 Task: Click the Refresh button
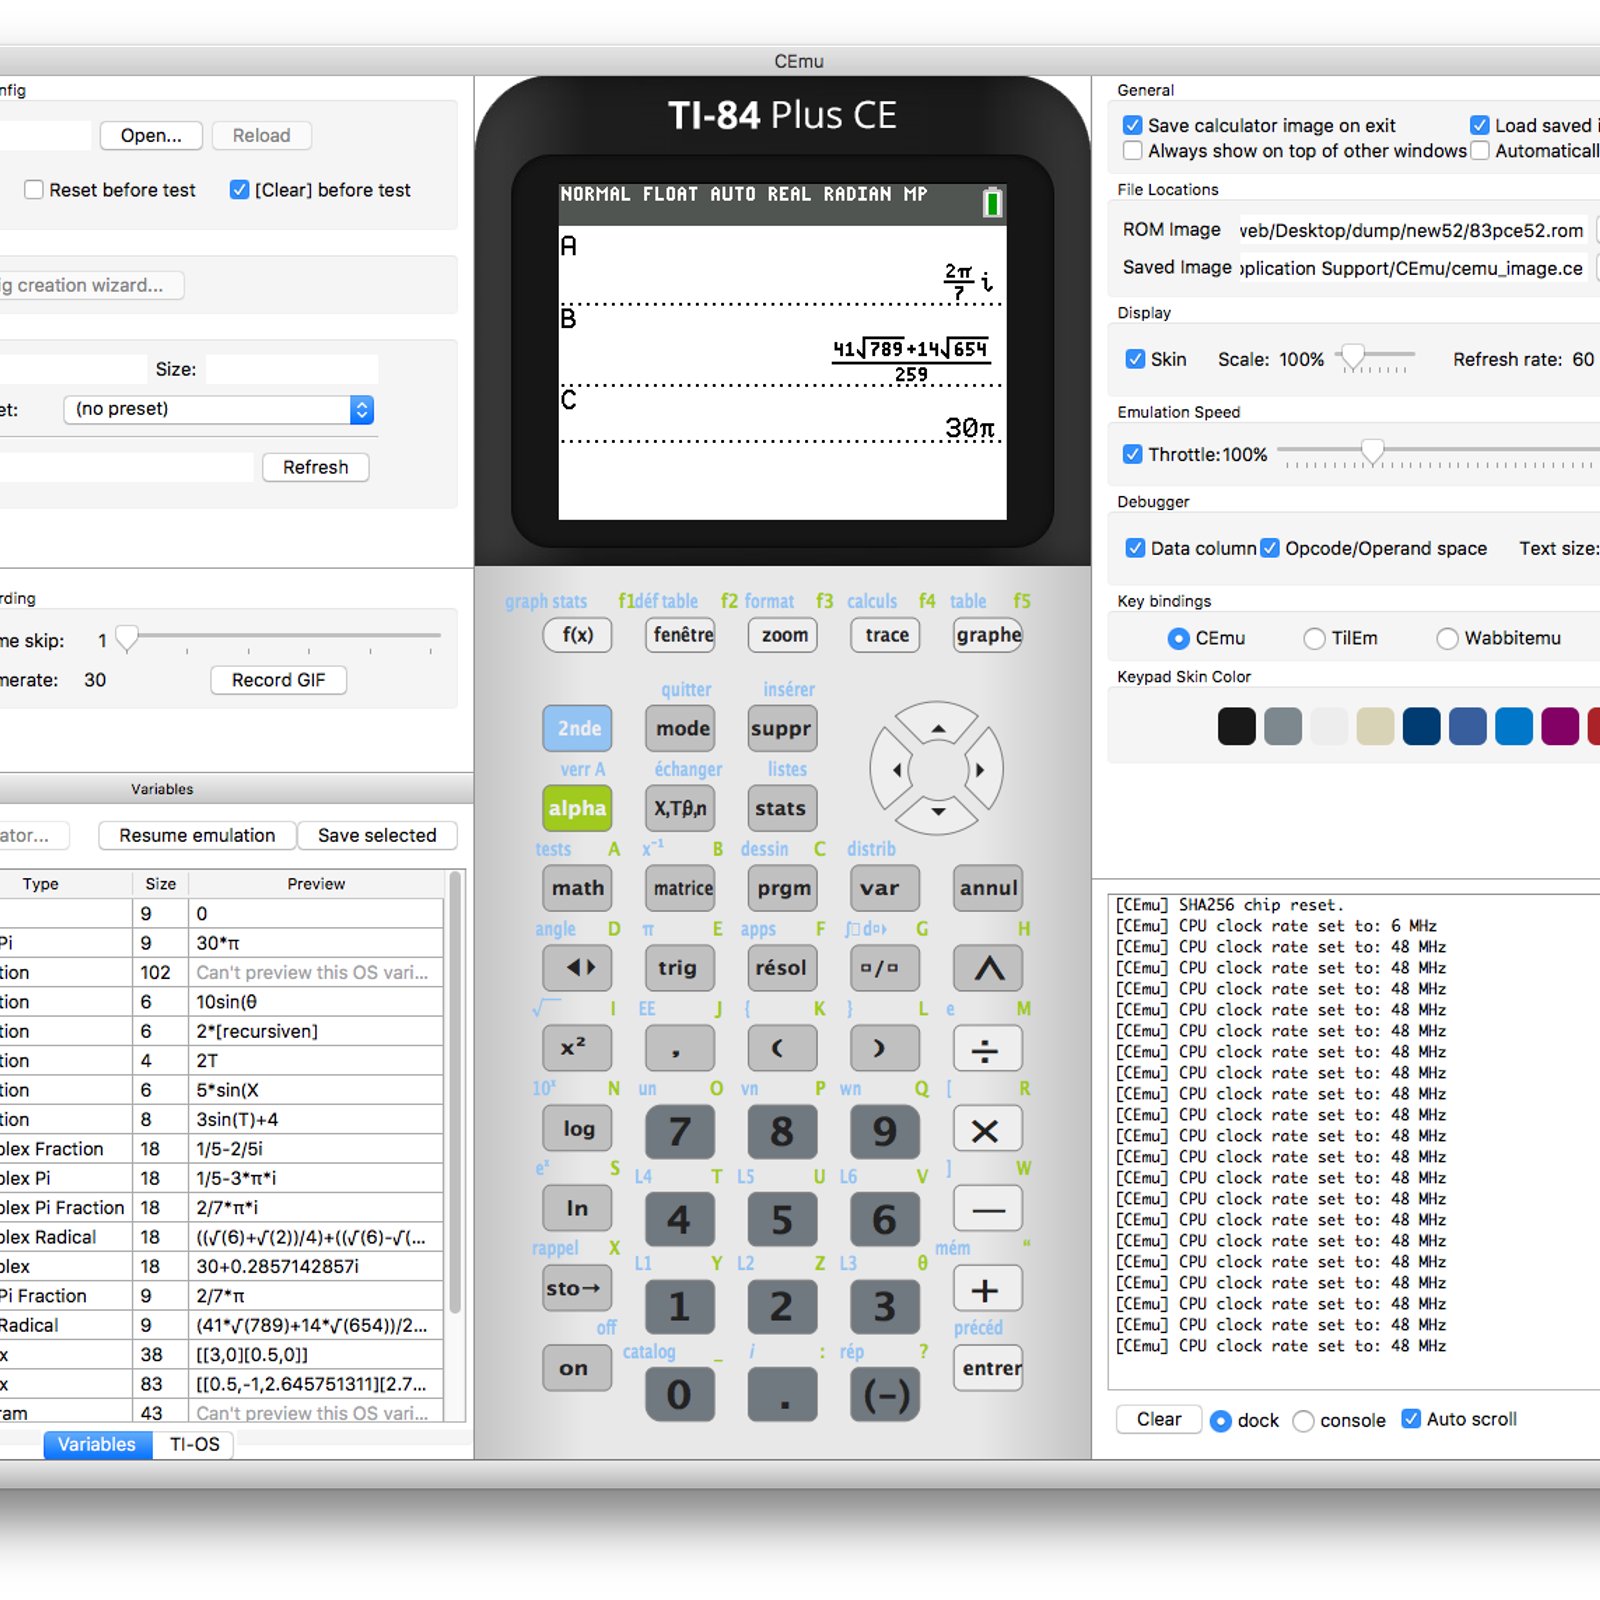click(315, 467)
